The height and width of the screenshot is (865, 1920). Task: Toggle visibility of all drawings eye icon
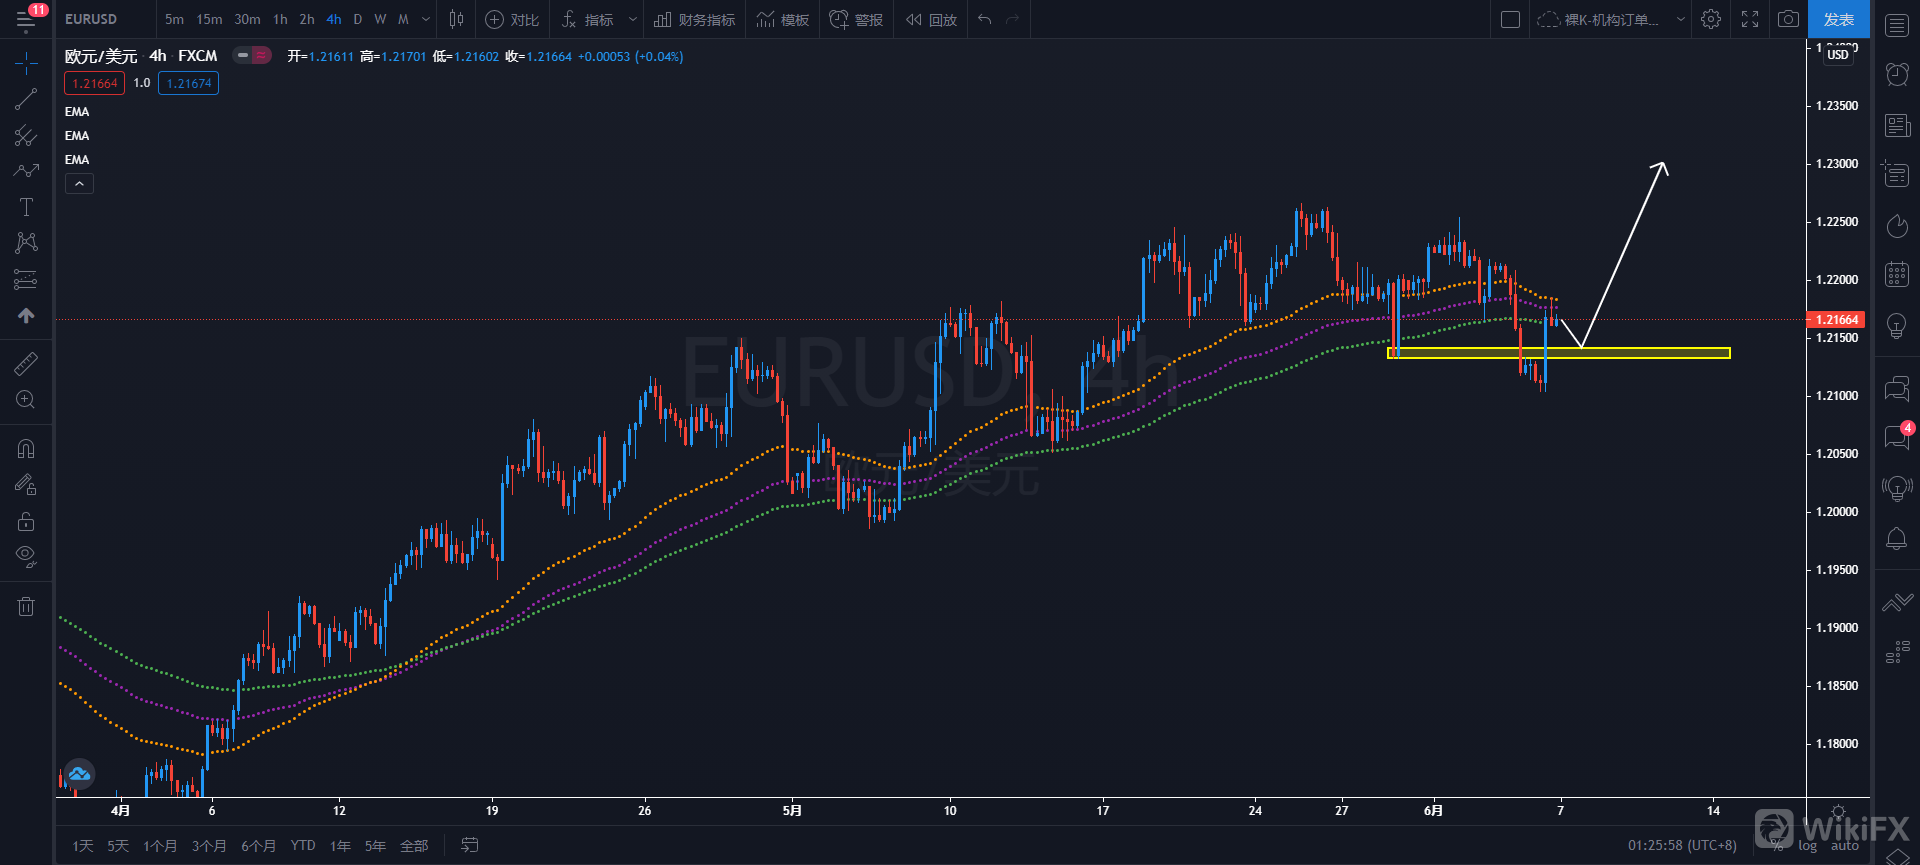click(26, 555)
